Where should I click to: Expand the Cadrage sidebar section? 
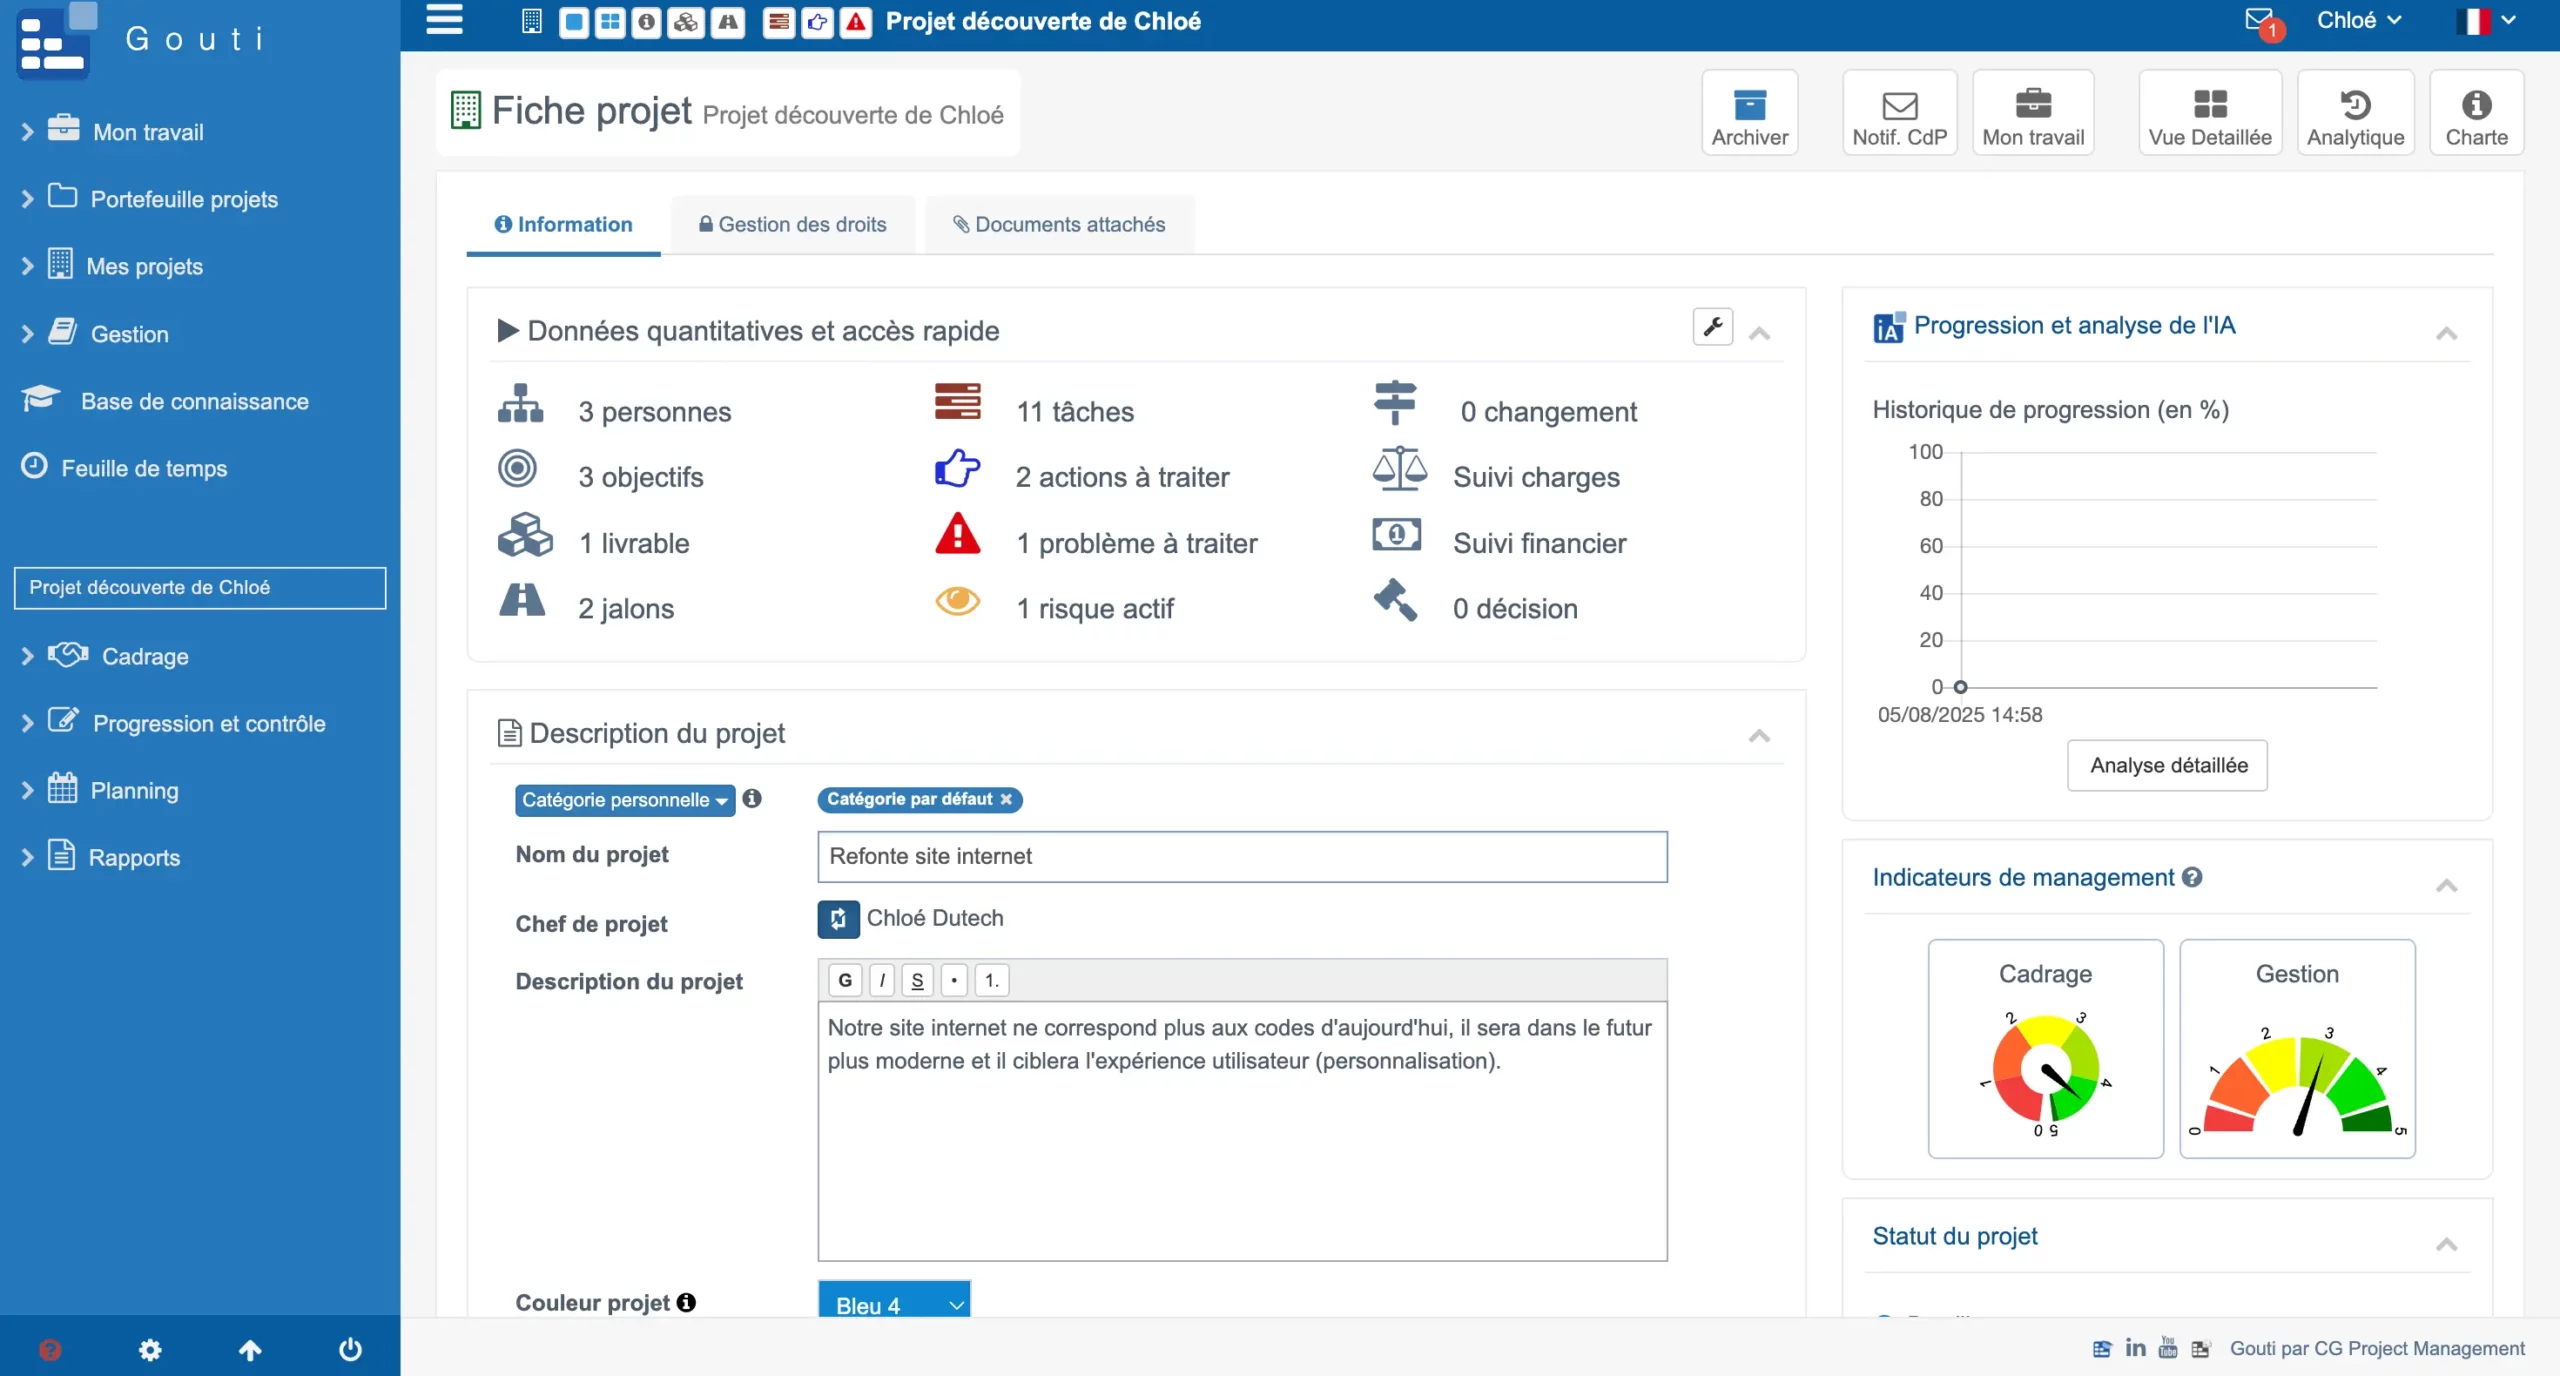[145, 656]
